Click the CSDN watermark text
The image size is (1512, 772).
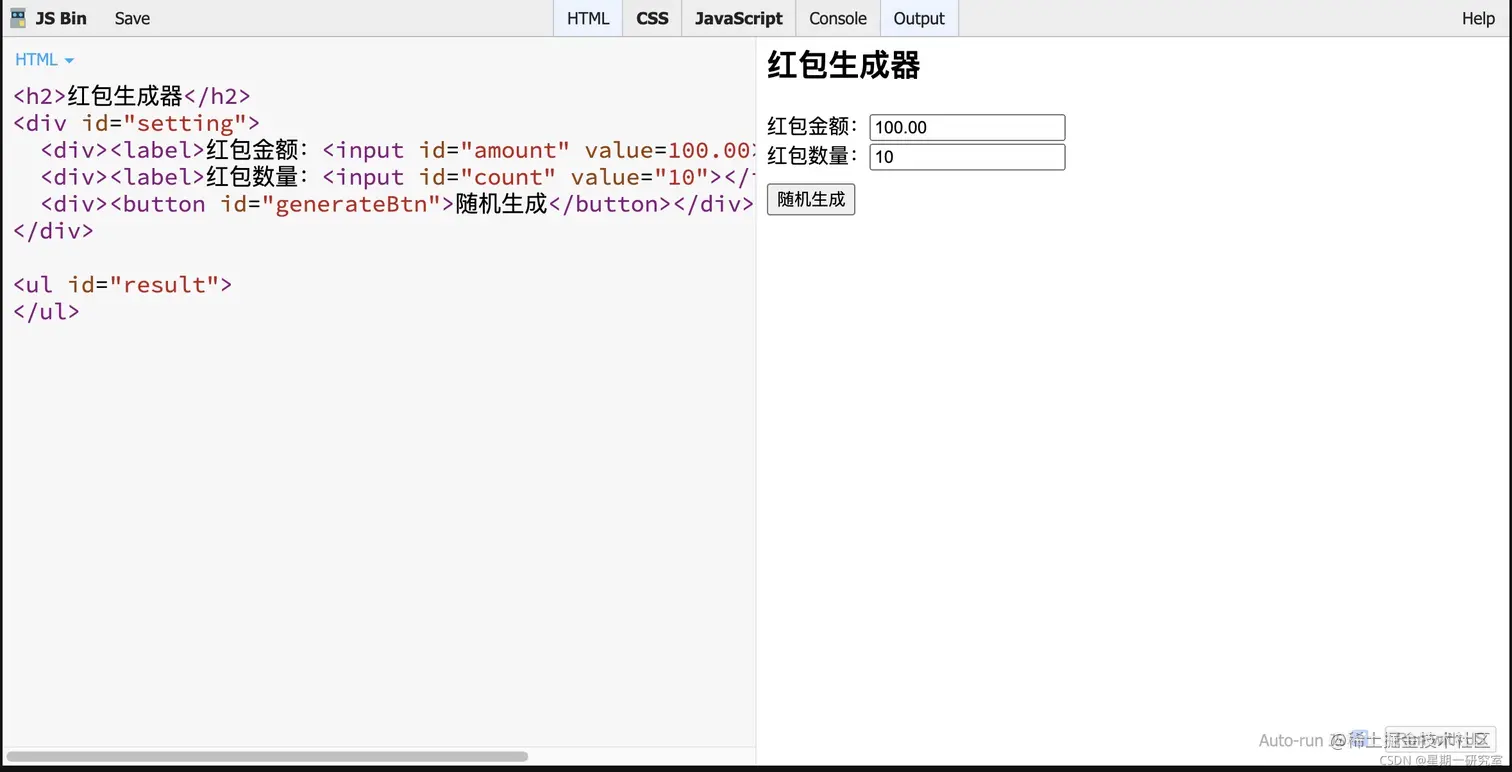[x=1440, y=760]
